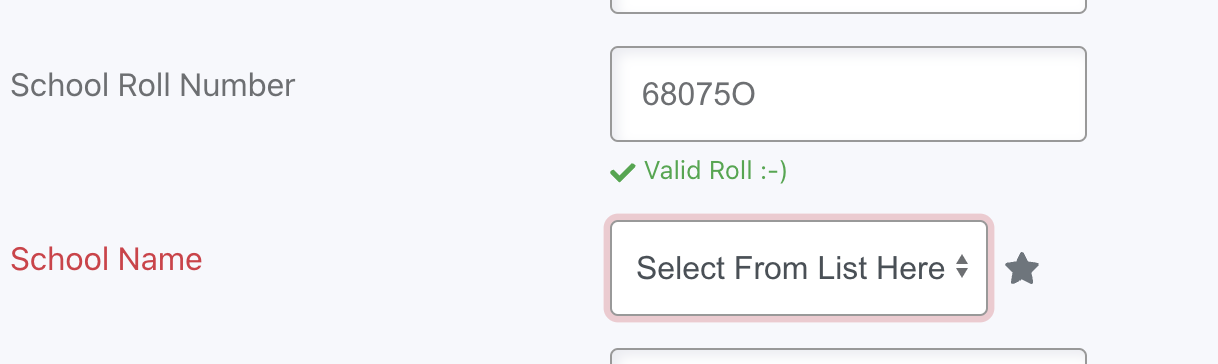Click the 'Select From List Here' placeholder text
Image resolution: width=1218 pixels, height=364 pixels.
791,268
